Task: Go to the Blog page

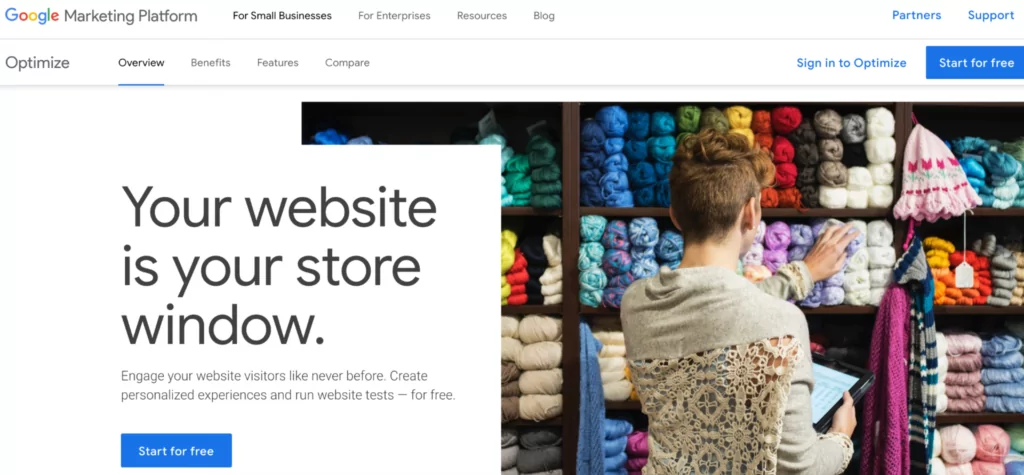Action: click(544, 16)
